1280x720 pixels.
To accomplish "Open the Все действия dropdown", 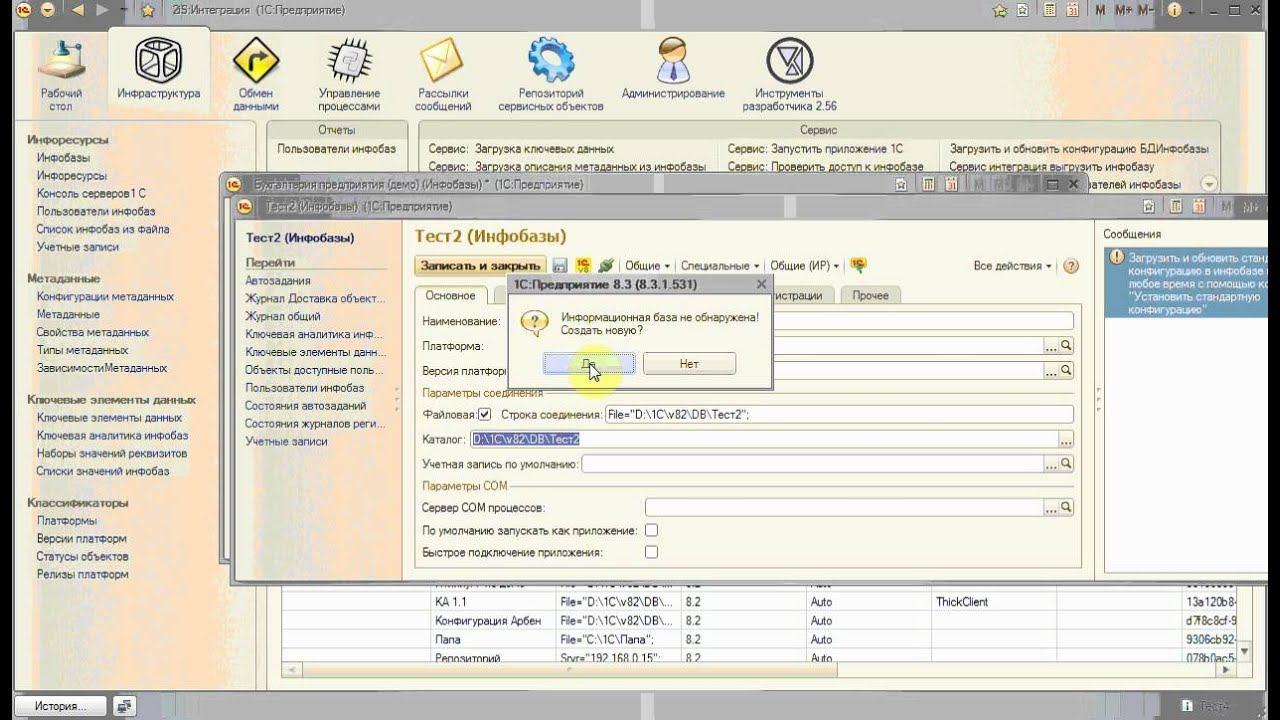I will coord(1012,266).
